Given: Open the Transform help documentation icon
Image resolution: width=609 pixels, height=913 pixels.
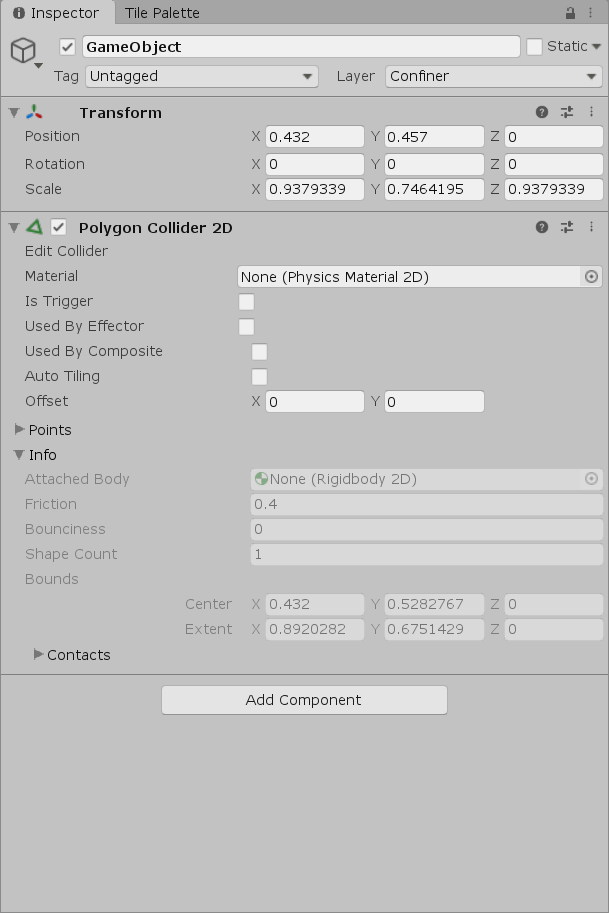Looking at the screenshot, I should tap(541, 112).
